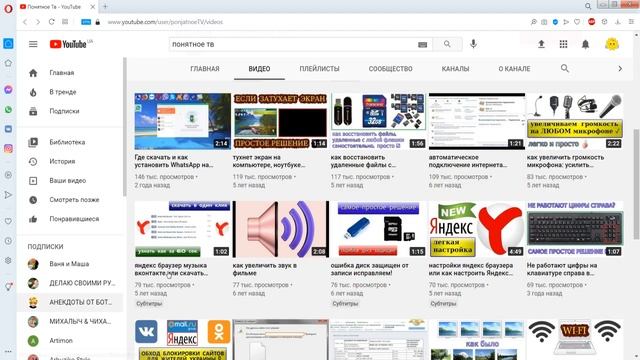
Task: Open notifications bell
Action: pos(585,44)
